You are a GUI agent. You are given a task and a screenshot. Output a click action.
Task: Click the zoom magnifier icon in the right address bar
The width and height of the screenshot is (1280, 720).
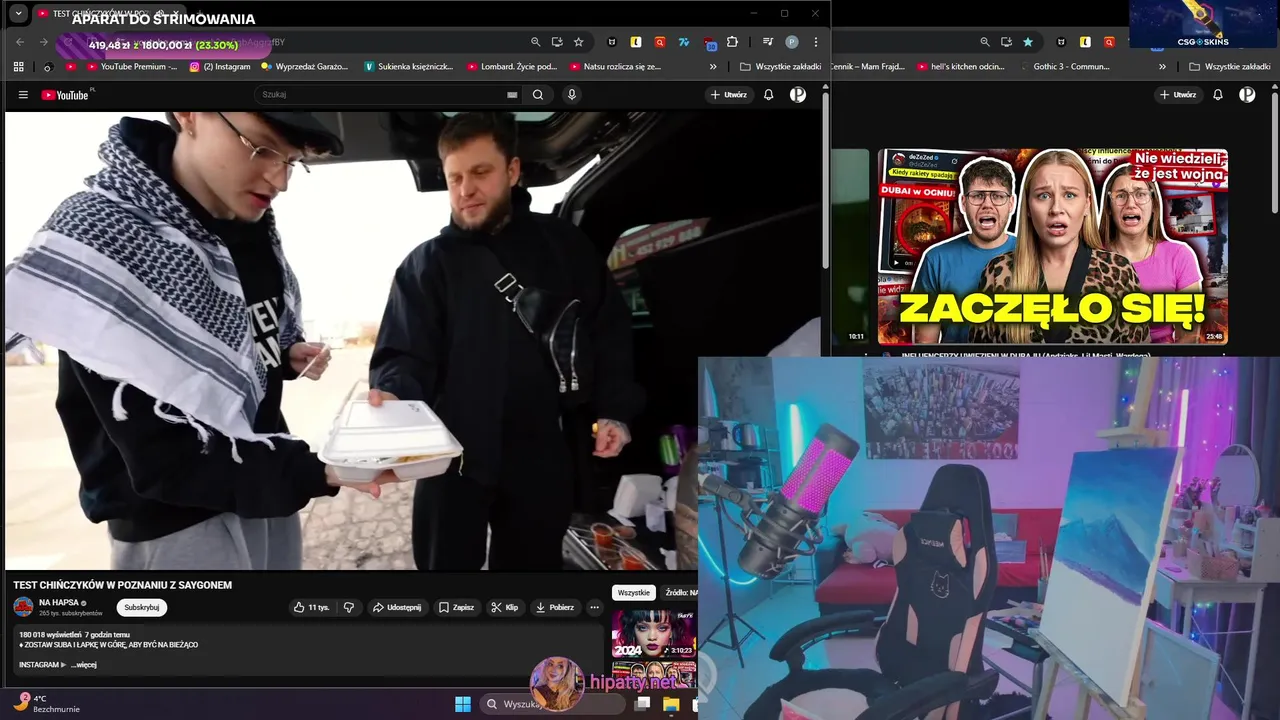pyautogui.click(x=985, y=42)
